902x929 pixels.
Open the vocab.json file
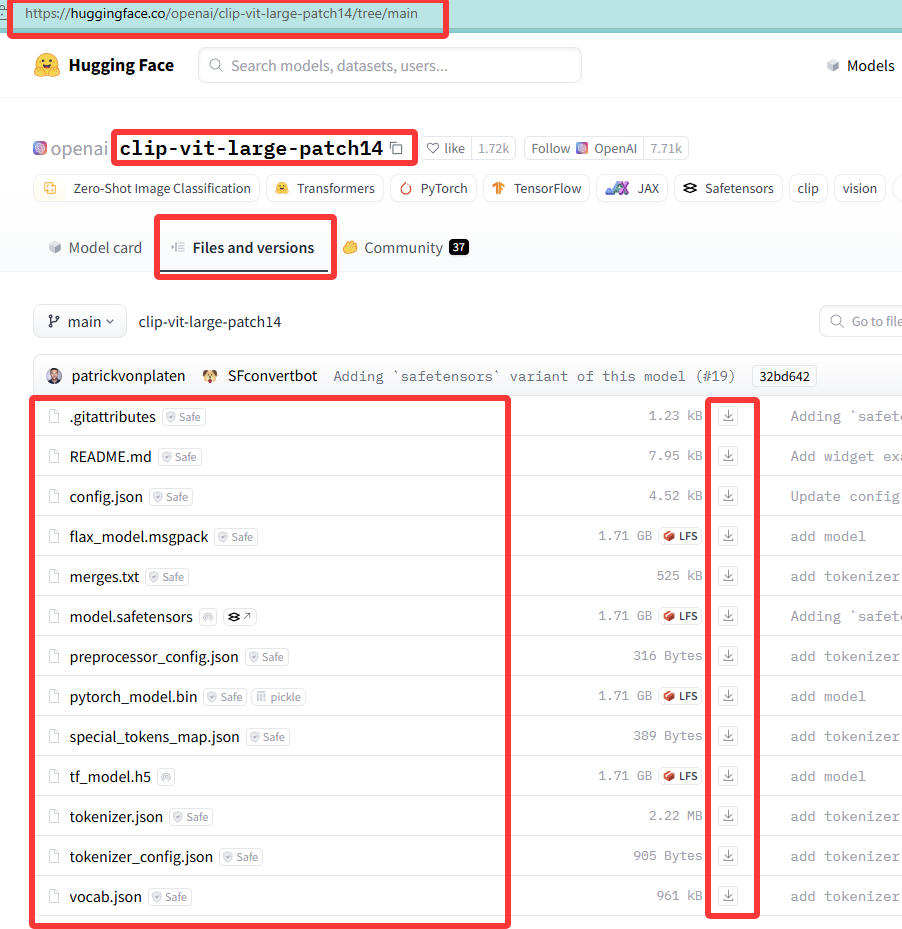(105, 897)
